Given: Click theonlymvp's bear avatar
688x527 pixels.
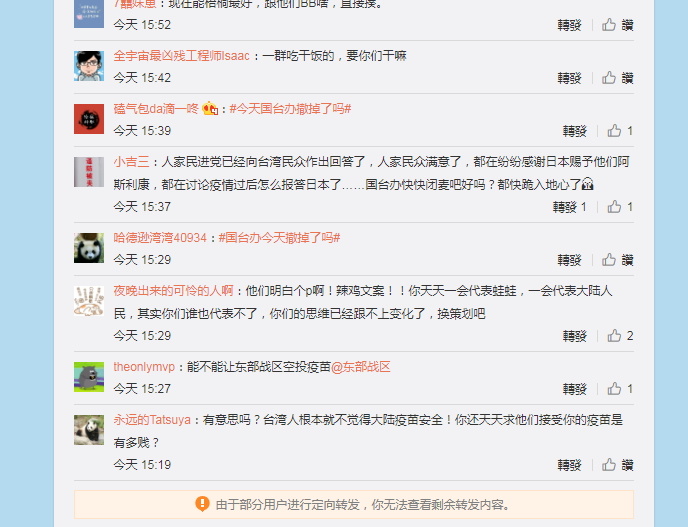Looking at the screenshot, I should (x=89, y=377).
